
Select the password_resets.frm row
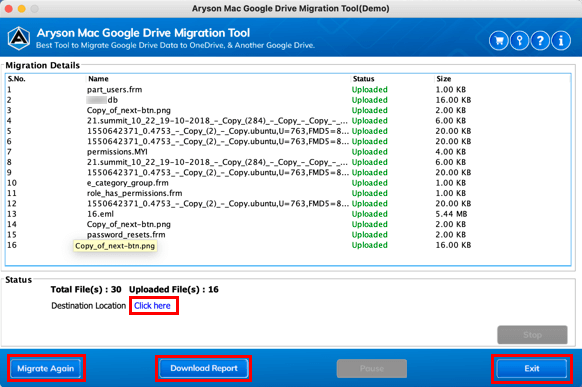[288, 235]
